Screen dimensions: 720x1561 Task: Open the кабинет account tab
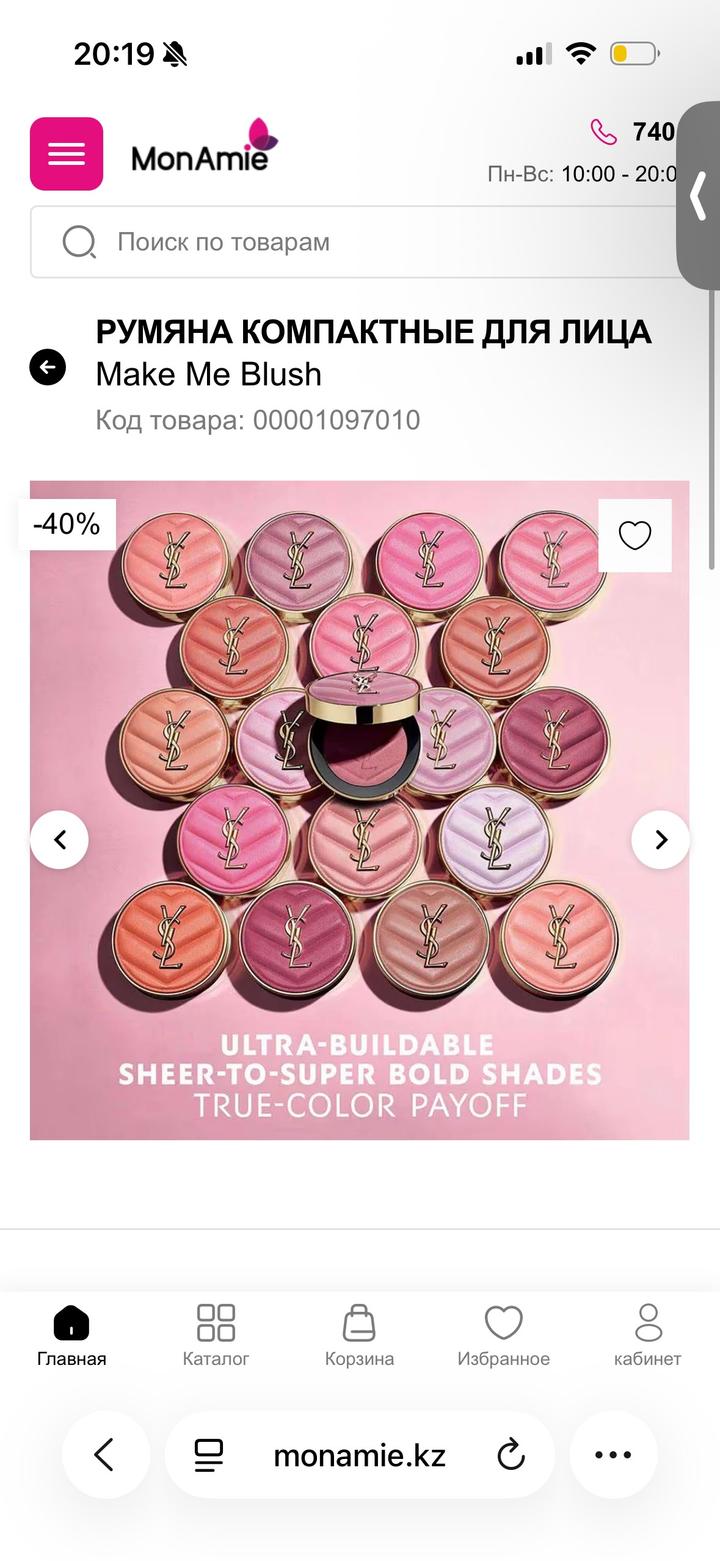(647, 1335)
